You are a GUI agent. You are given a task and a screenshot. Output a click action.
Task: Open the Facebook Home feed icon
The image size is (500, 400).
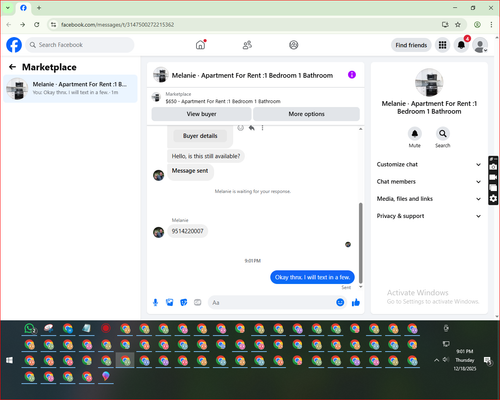200,45
